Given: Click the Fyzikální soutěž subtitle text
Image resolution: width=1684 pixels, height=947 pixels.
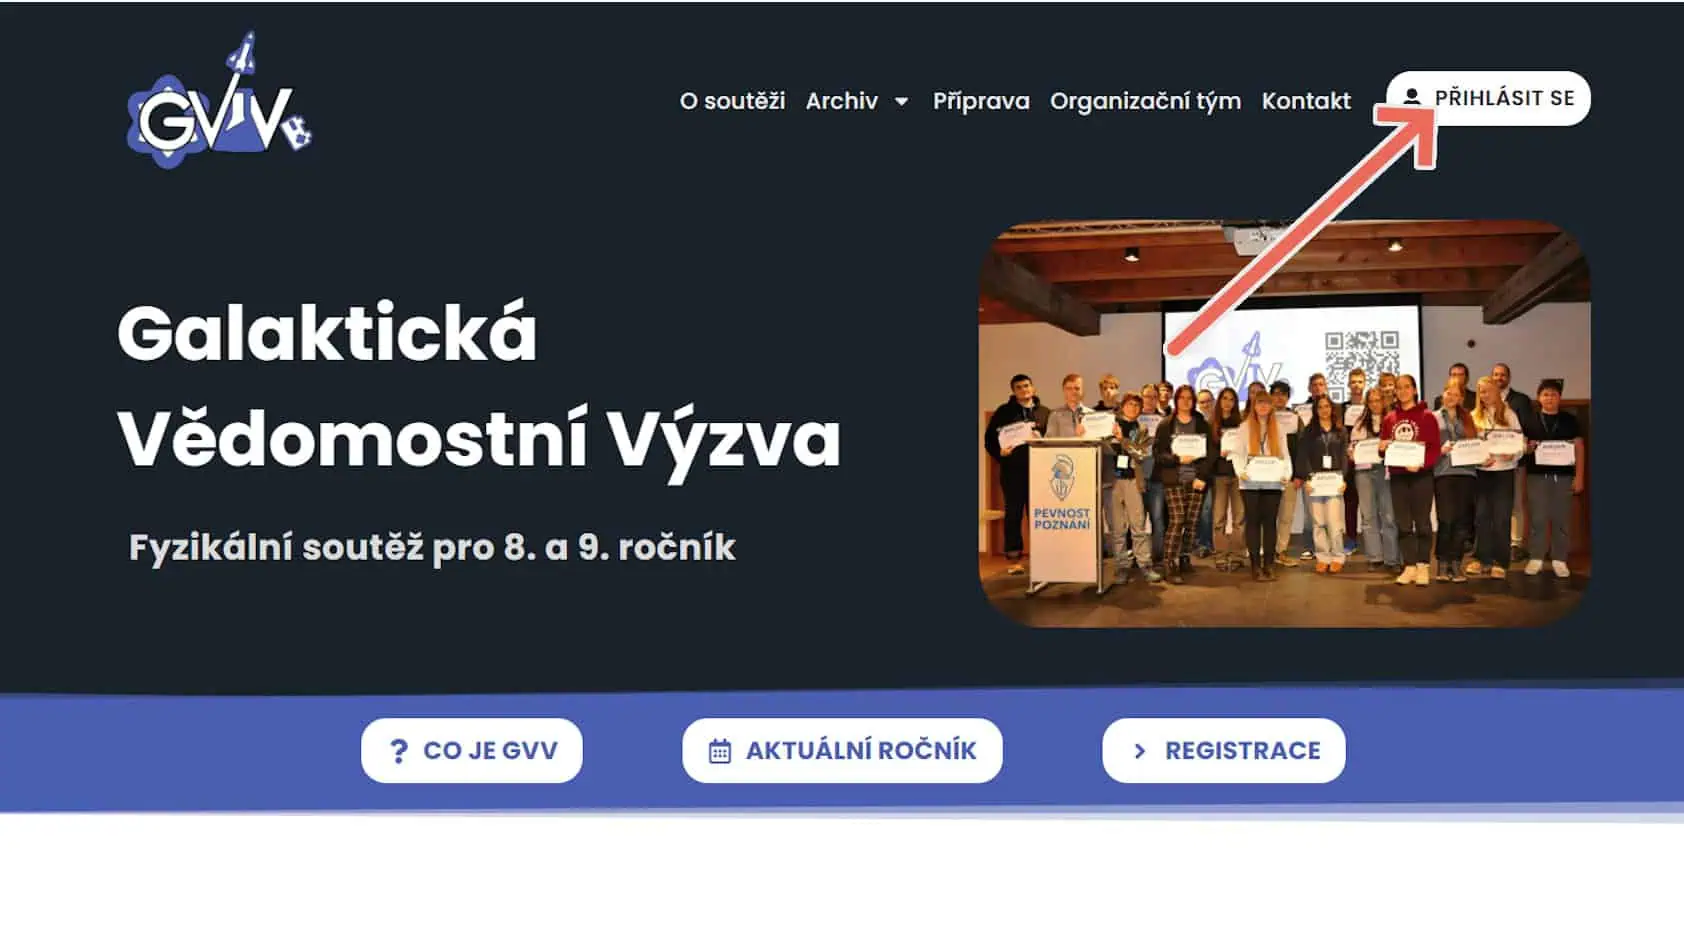Looking at the screenshot, I should click(x=432, y=548).
